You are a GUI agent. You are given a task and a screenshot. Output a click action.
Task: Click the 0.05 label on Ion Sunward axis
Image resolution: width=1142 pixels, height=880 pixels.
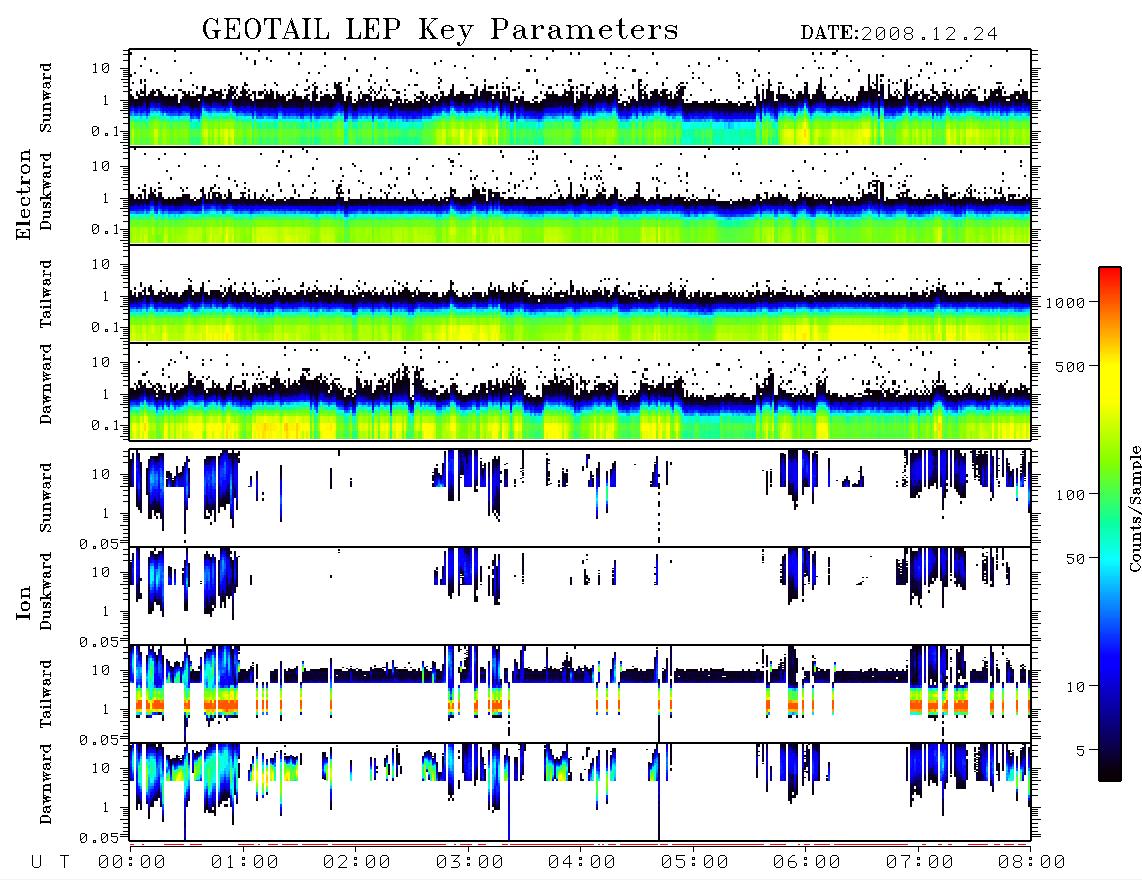point(98,543)
